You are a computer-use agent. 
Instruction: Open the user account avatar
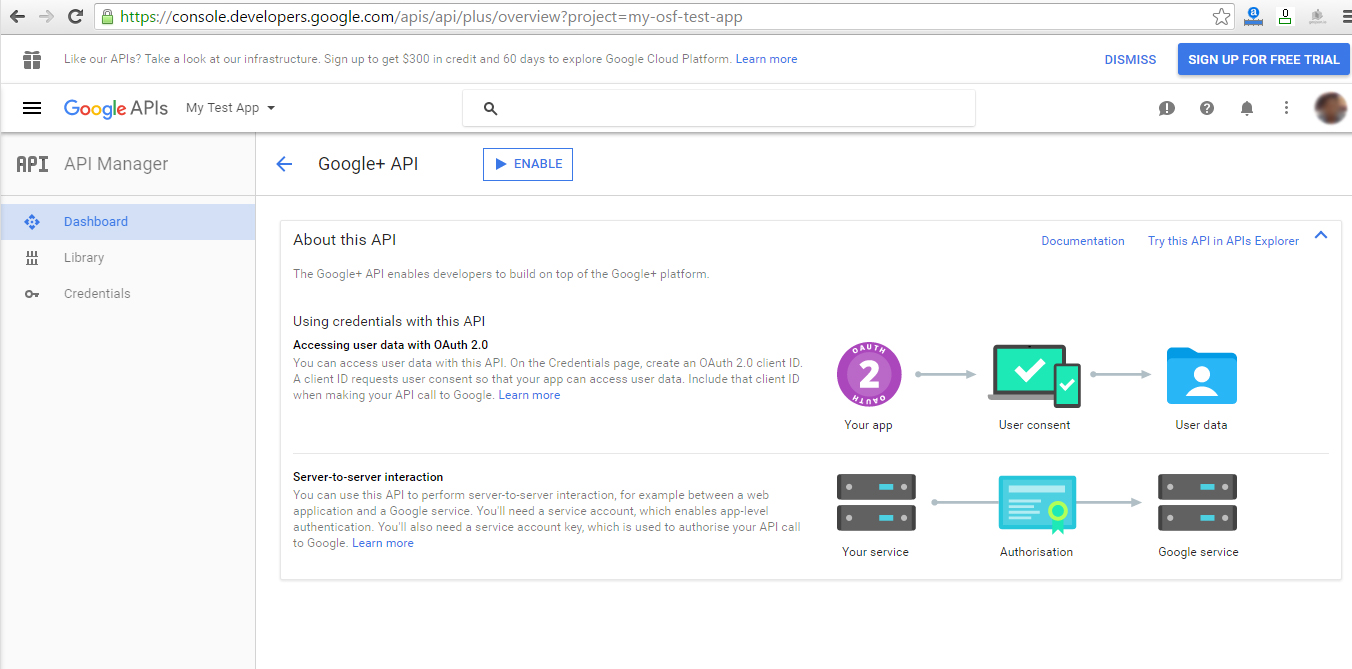[1331, 108]
